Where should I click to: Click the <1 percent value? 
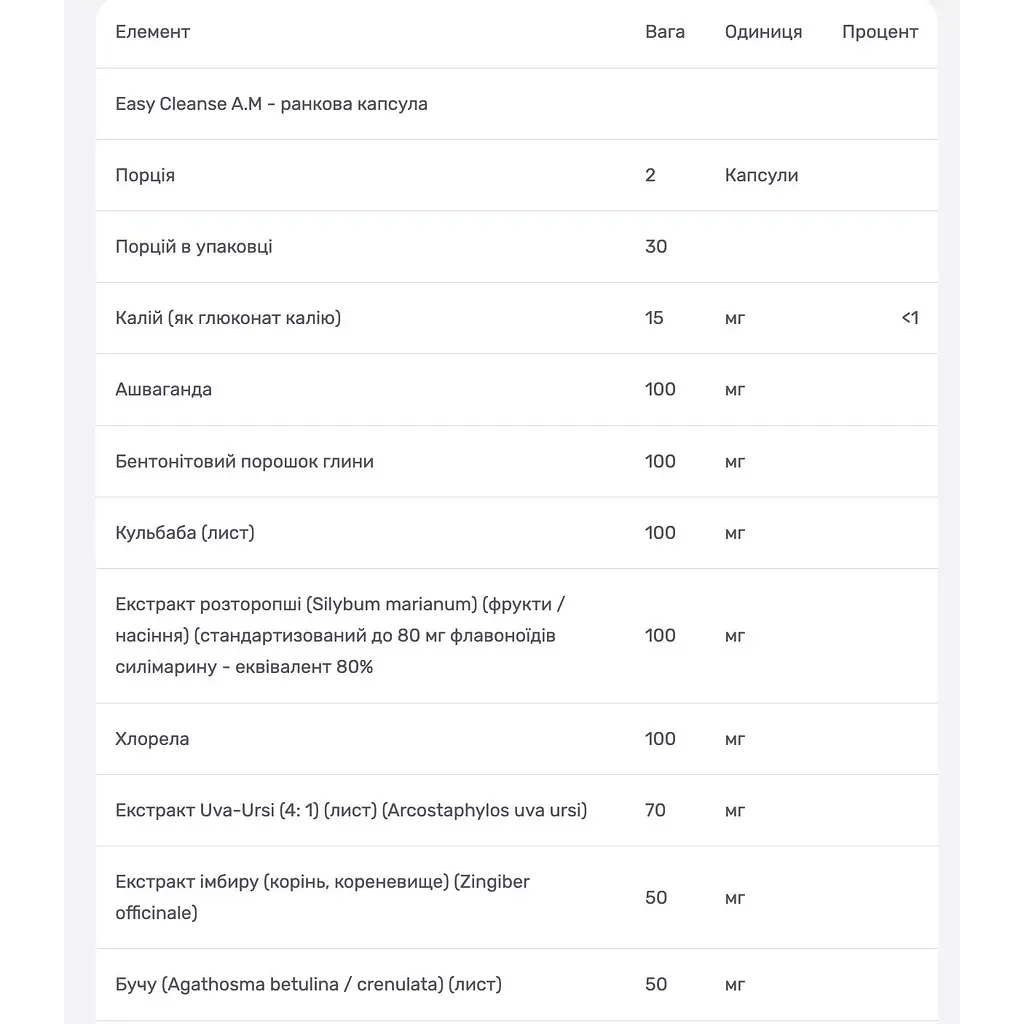point(910,318)
